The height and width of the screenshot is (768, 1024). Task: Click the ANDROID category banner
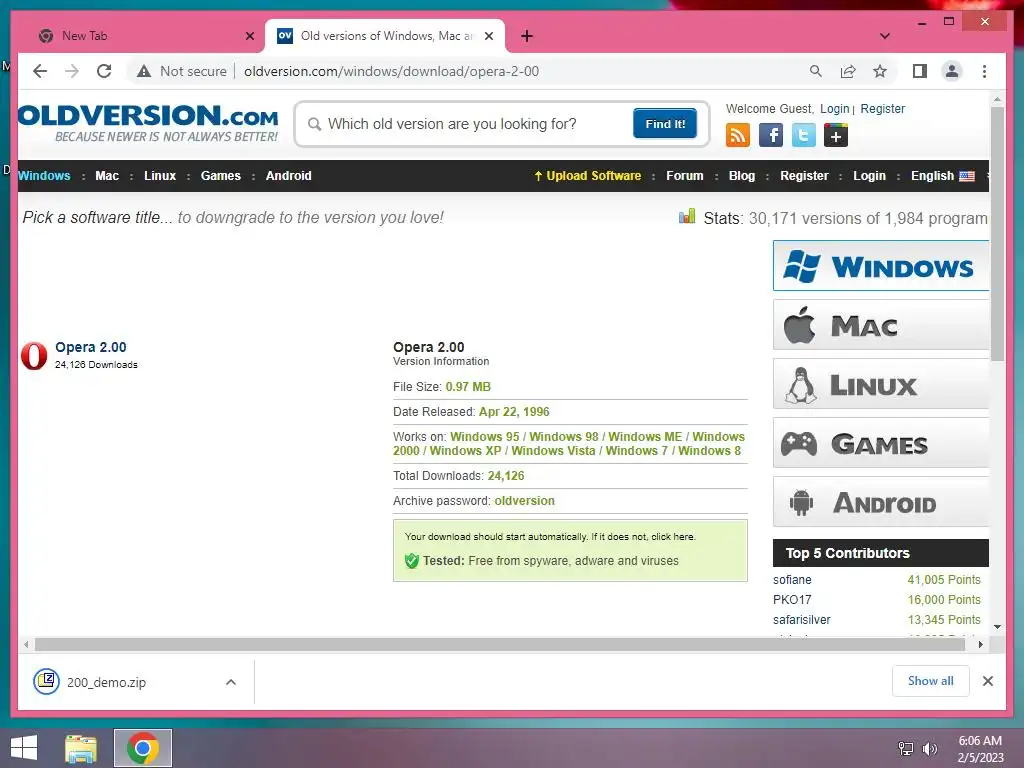point(881,502)
